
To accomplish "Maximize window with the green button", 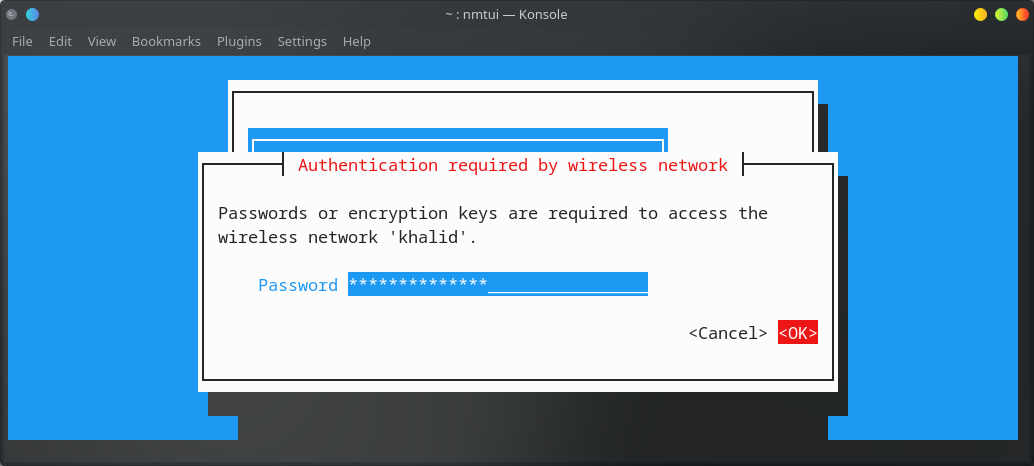I will (x=1000, y=15).
